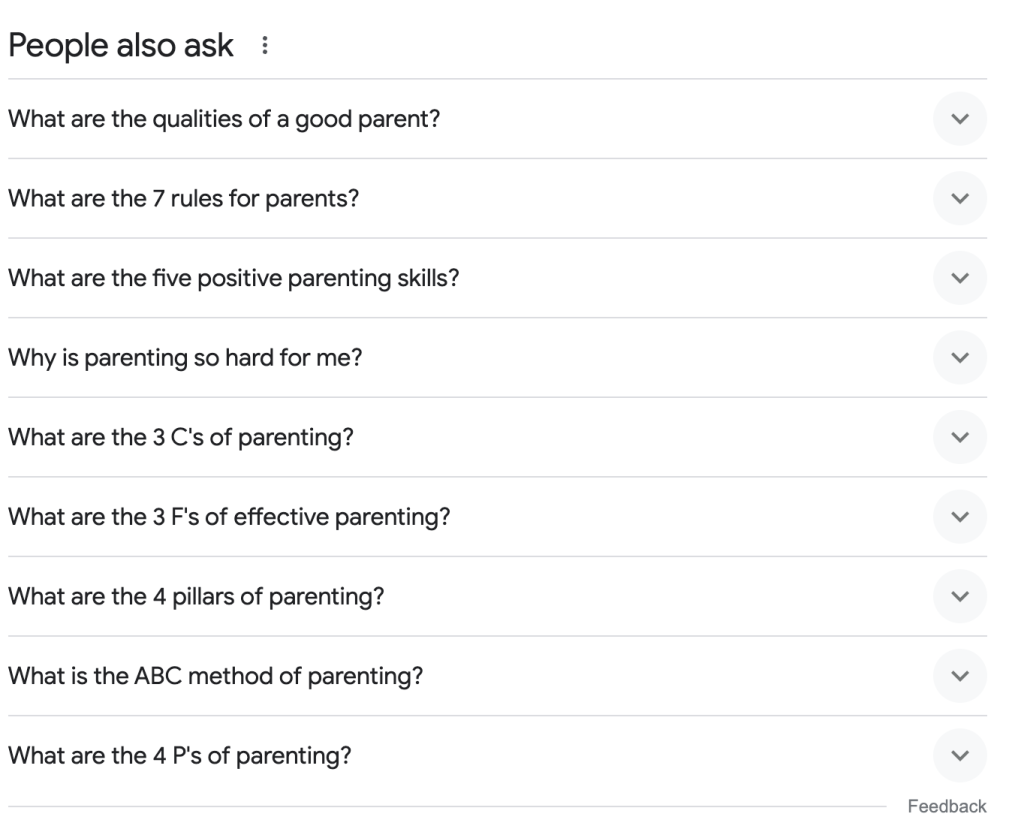Screen dimensions: 1024x832
Task: Select "What are the five positive parenting skills?" text
Action: click(x=233, y=278)
